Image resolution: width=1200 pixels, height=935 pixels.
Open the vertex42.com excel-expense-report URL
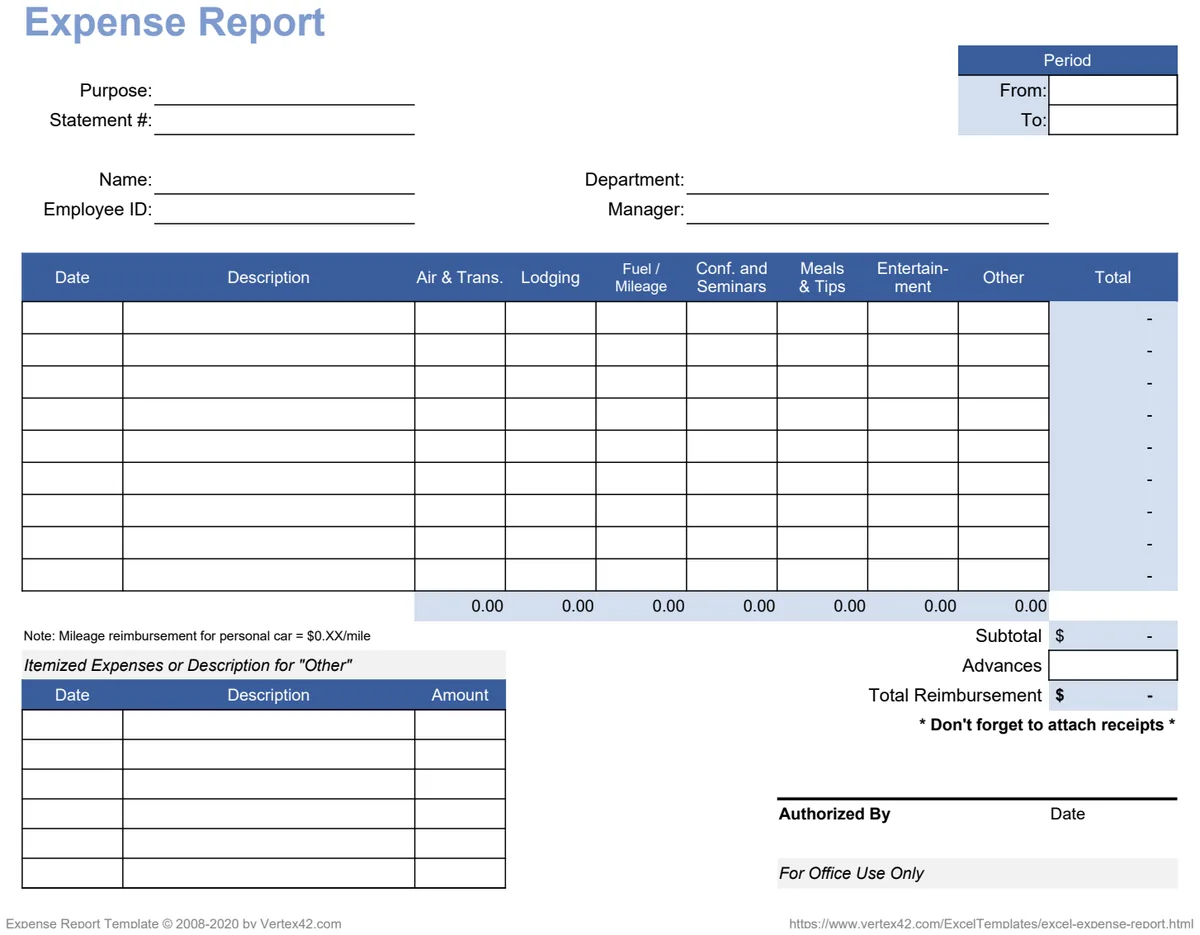point(991,924)
